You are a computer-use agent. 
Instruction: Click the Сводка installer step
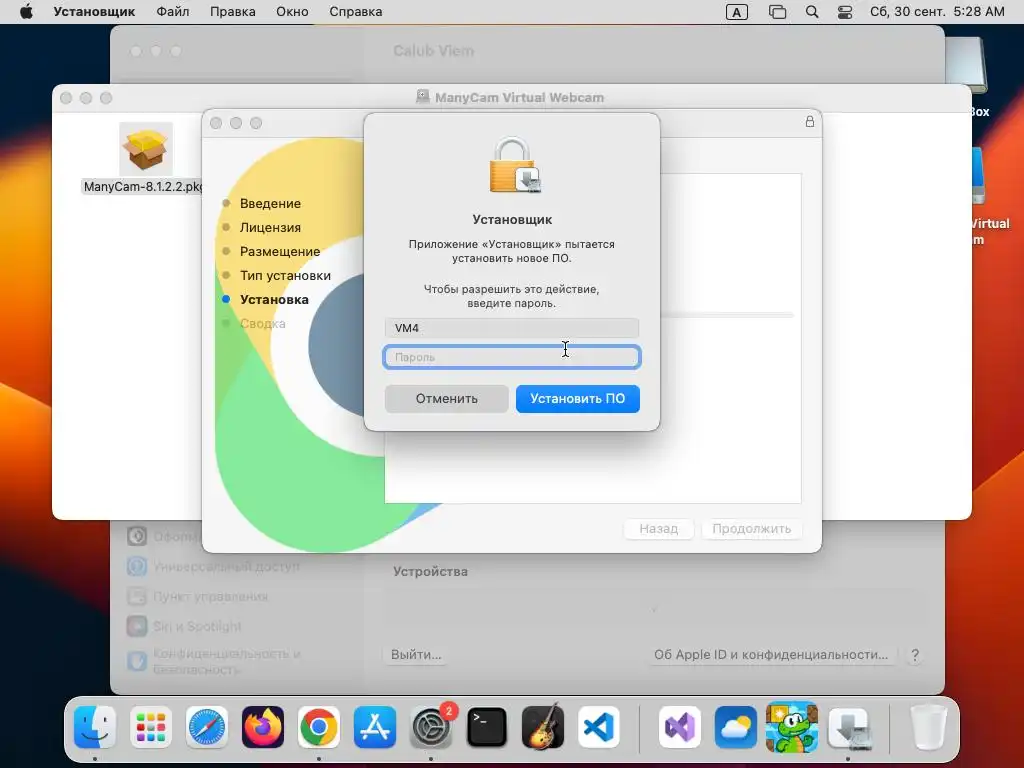click(x=262, y=323)
